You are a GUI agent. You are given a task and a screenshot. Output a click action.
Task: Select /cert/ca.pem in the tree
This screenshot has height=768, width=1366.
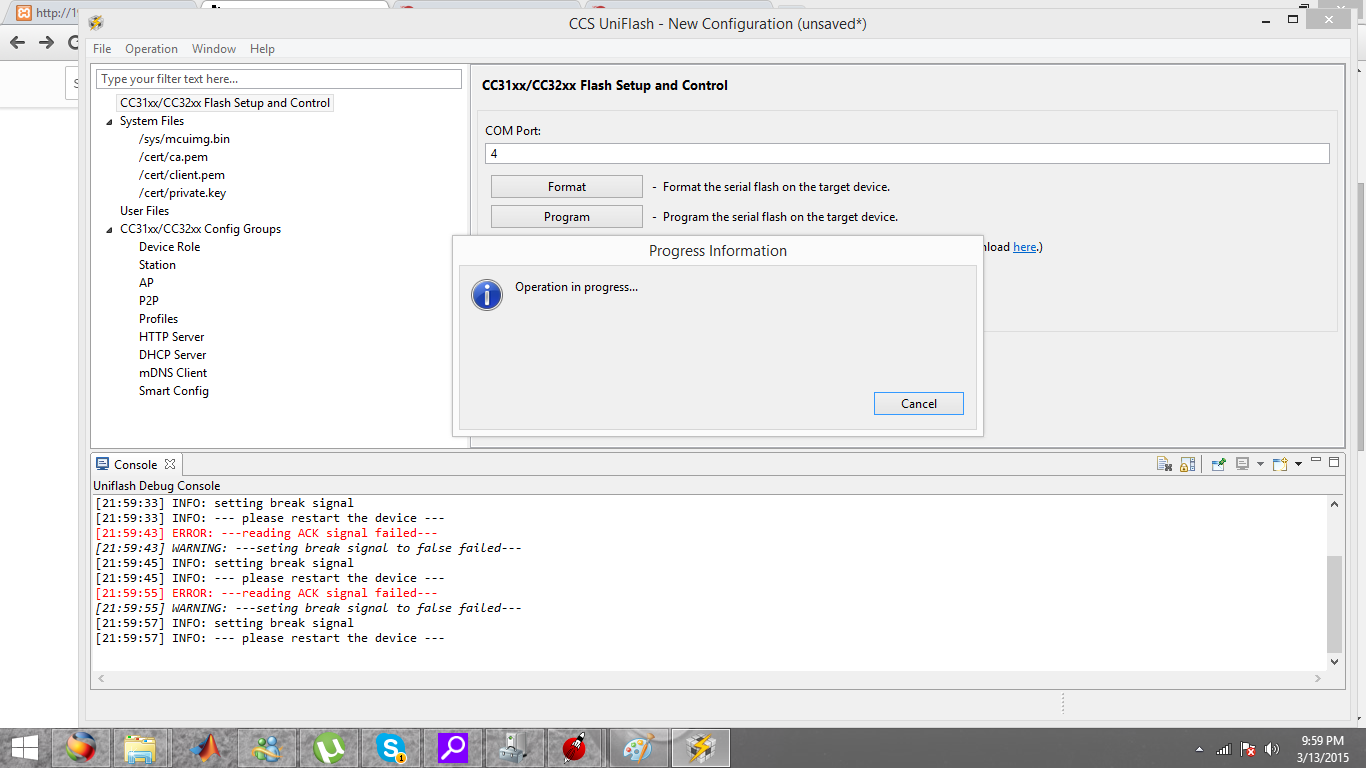173,157
